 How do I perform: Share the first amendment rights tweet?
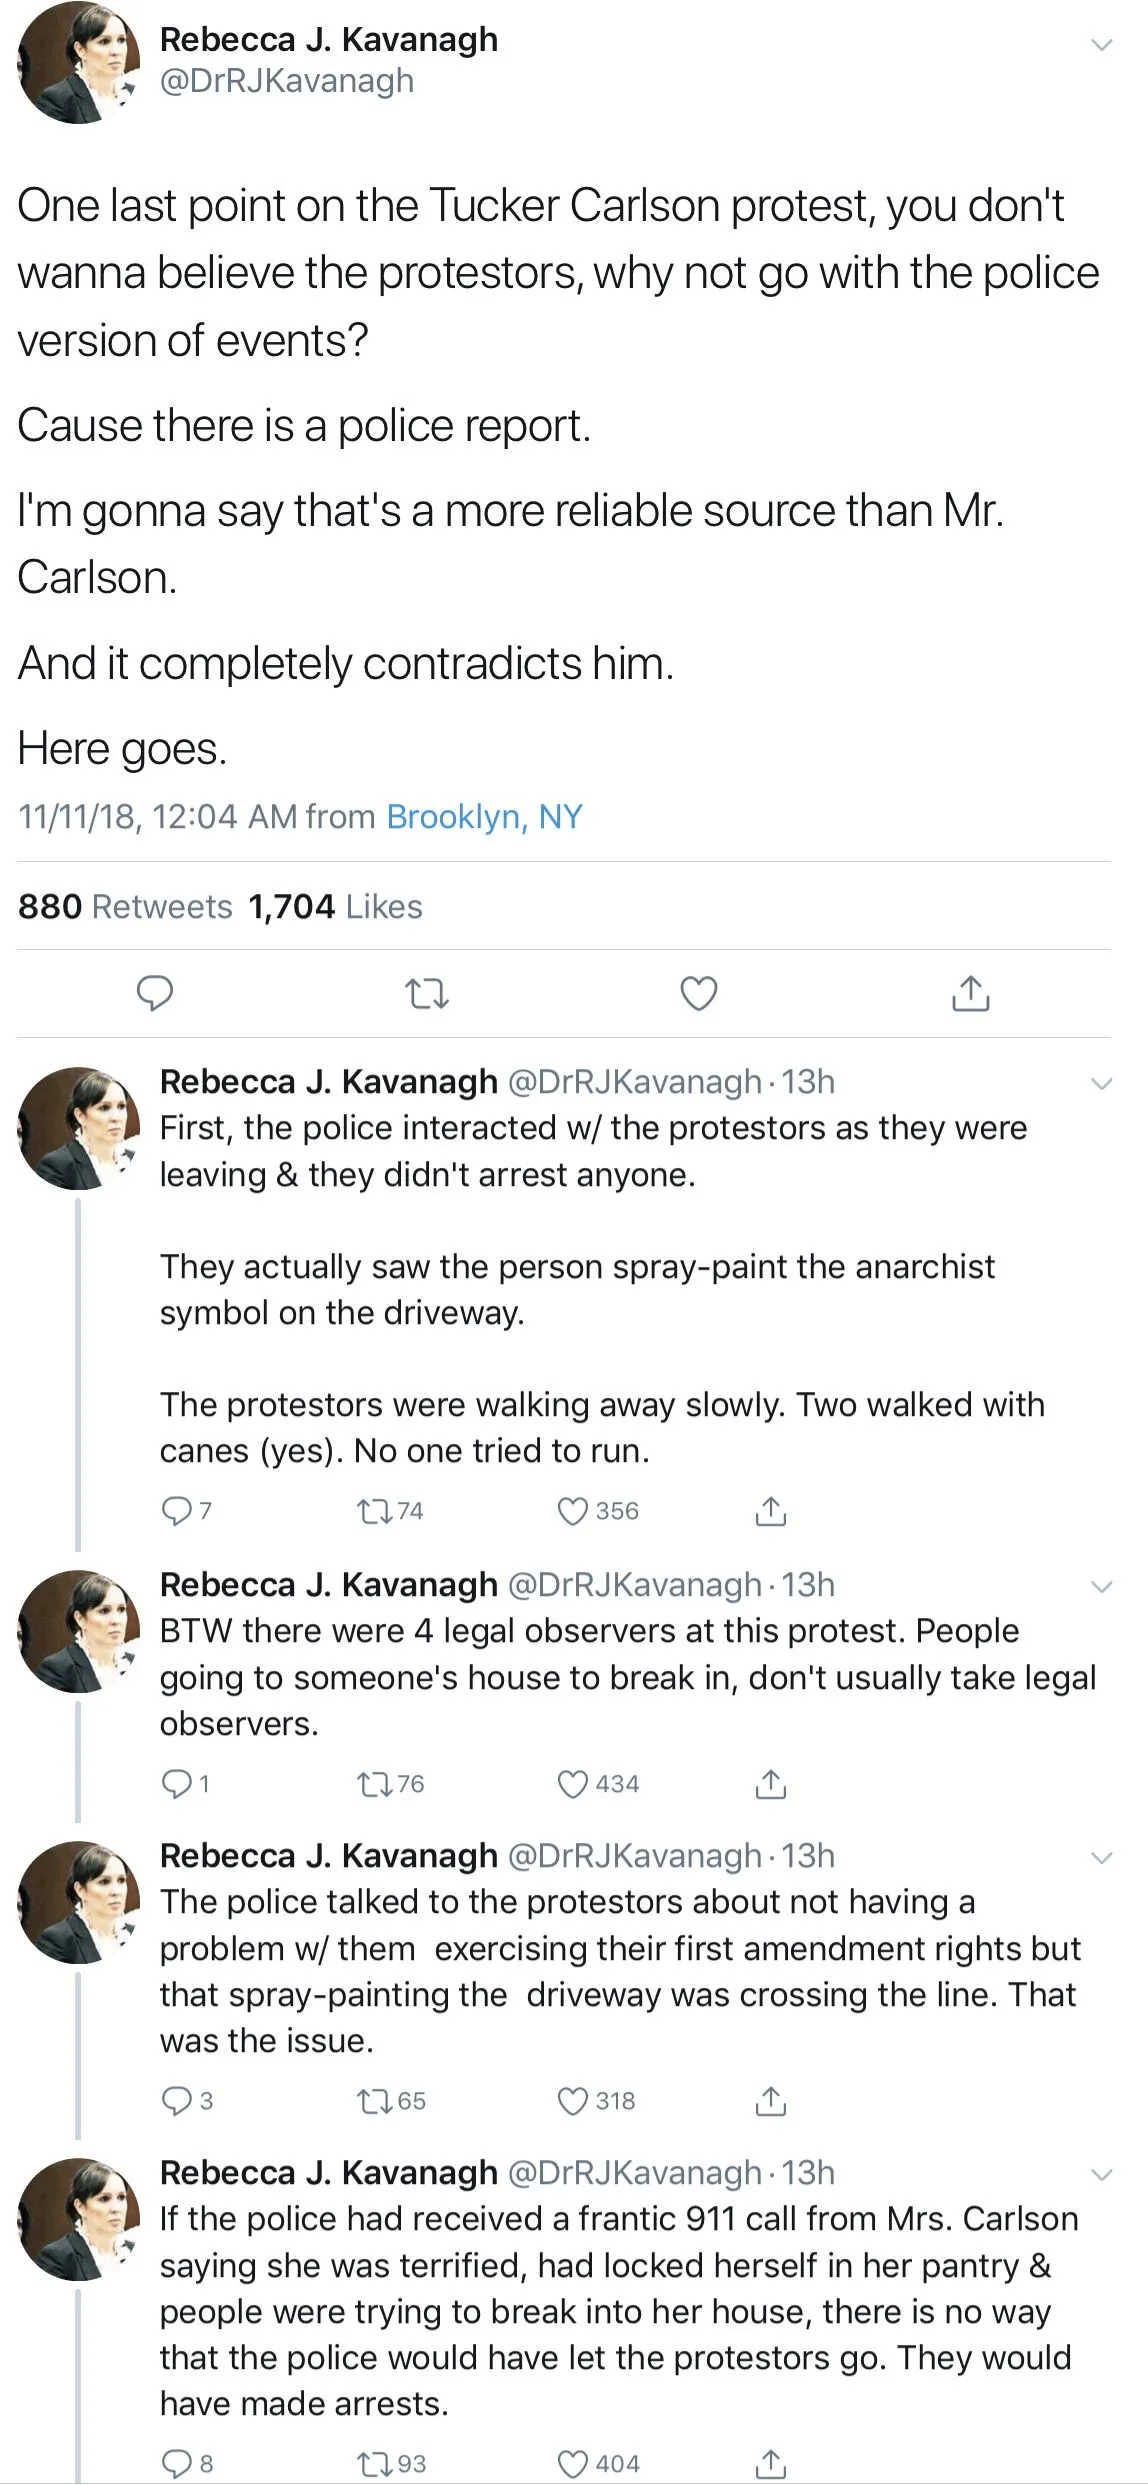pos(770,2100)
